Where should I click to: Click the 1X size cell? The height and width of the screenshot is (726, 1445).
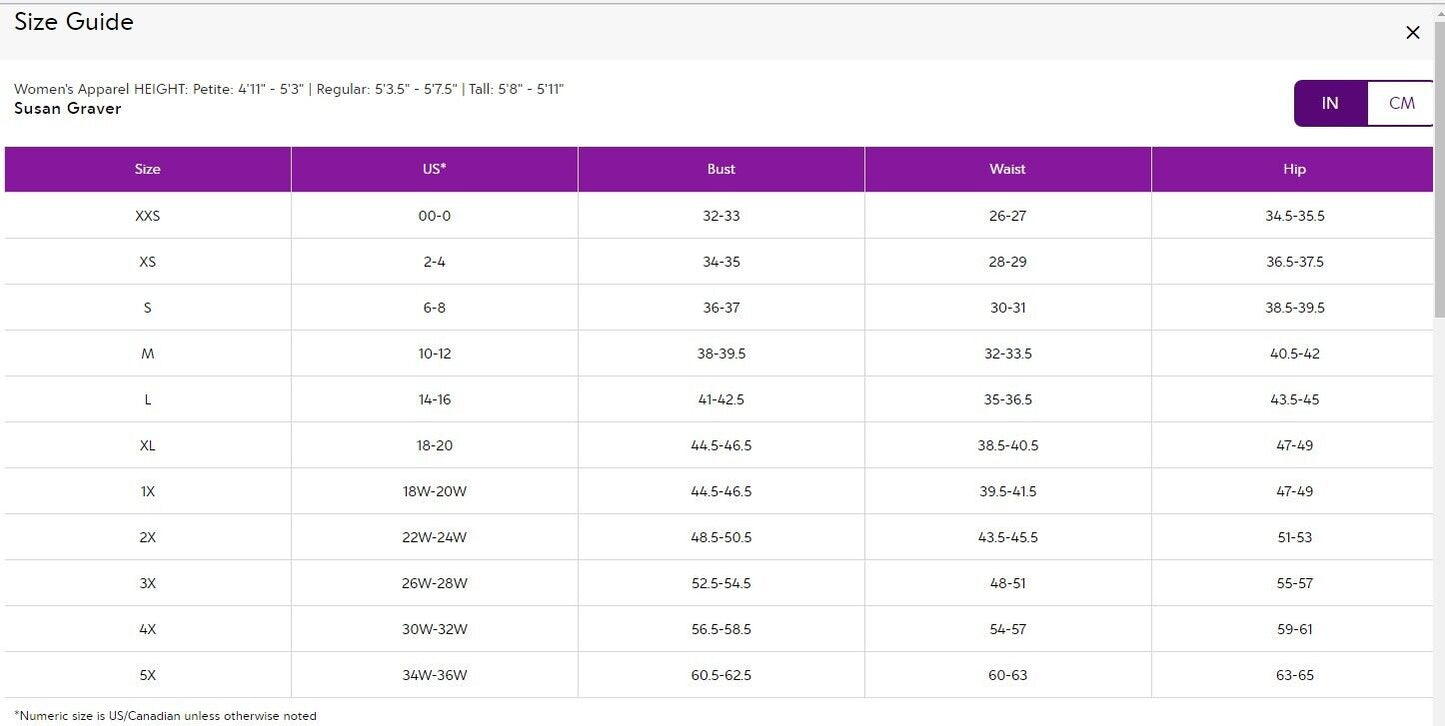[148, 491]
